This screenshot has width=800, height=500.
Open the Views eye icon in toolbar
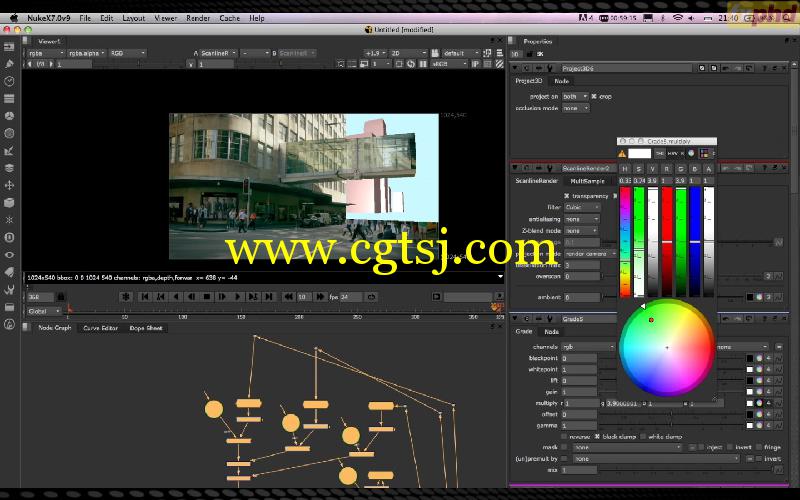click(9, 255)
